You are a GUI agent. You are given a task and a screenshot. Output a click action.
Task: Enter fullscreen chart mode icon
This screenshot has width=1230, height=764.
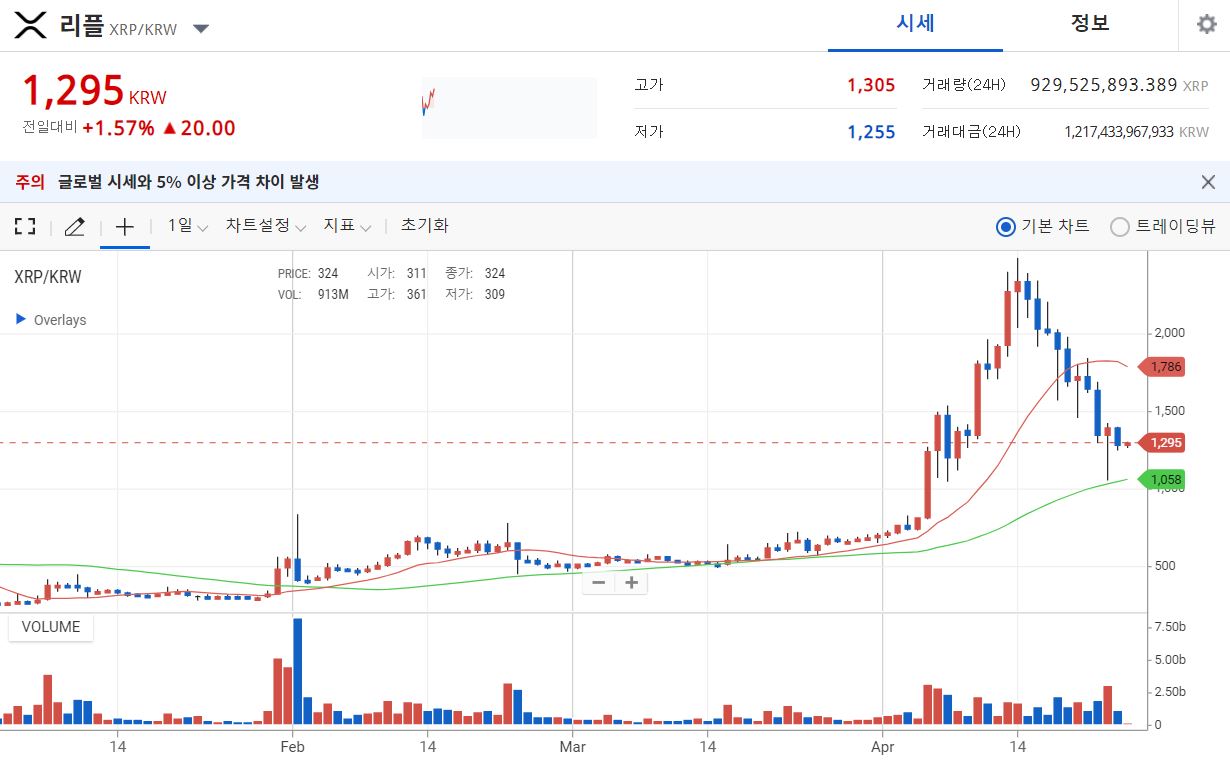25,227
